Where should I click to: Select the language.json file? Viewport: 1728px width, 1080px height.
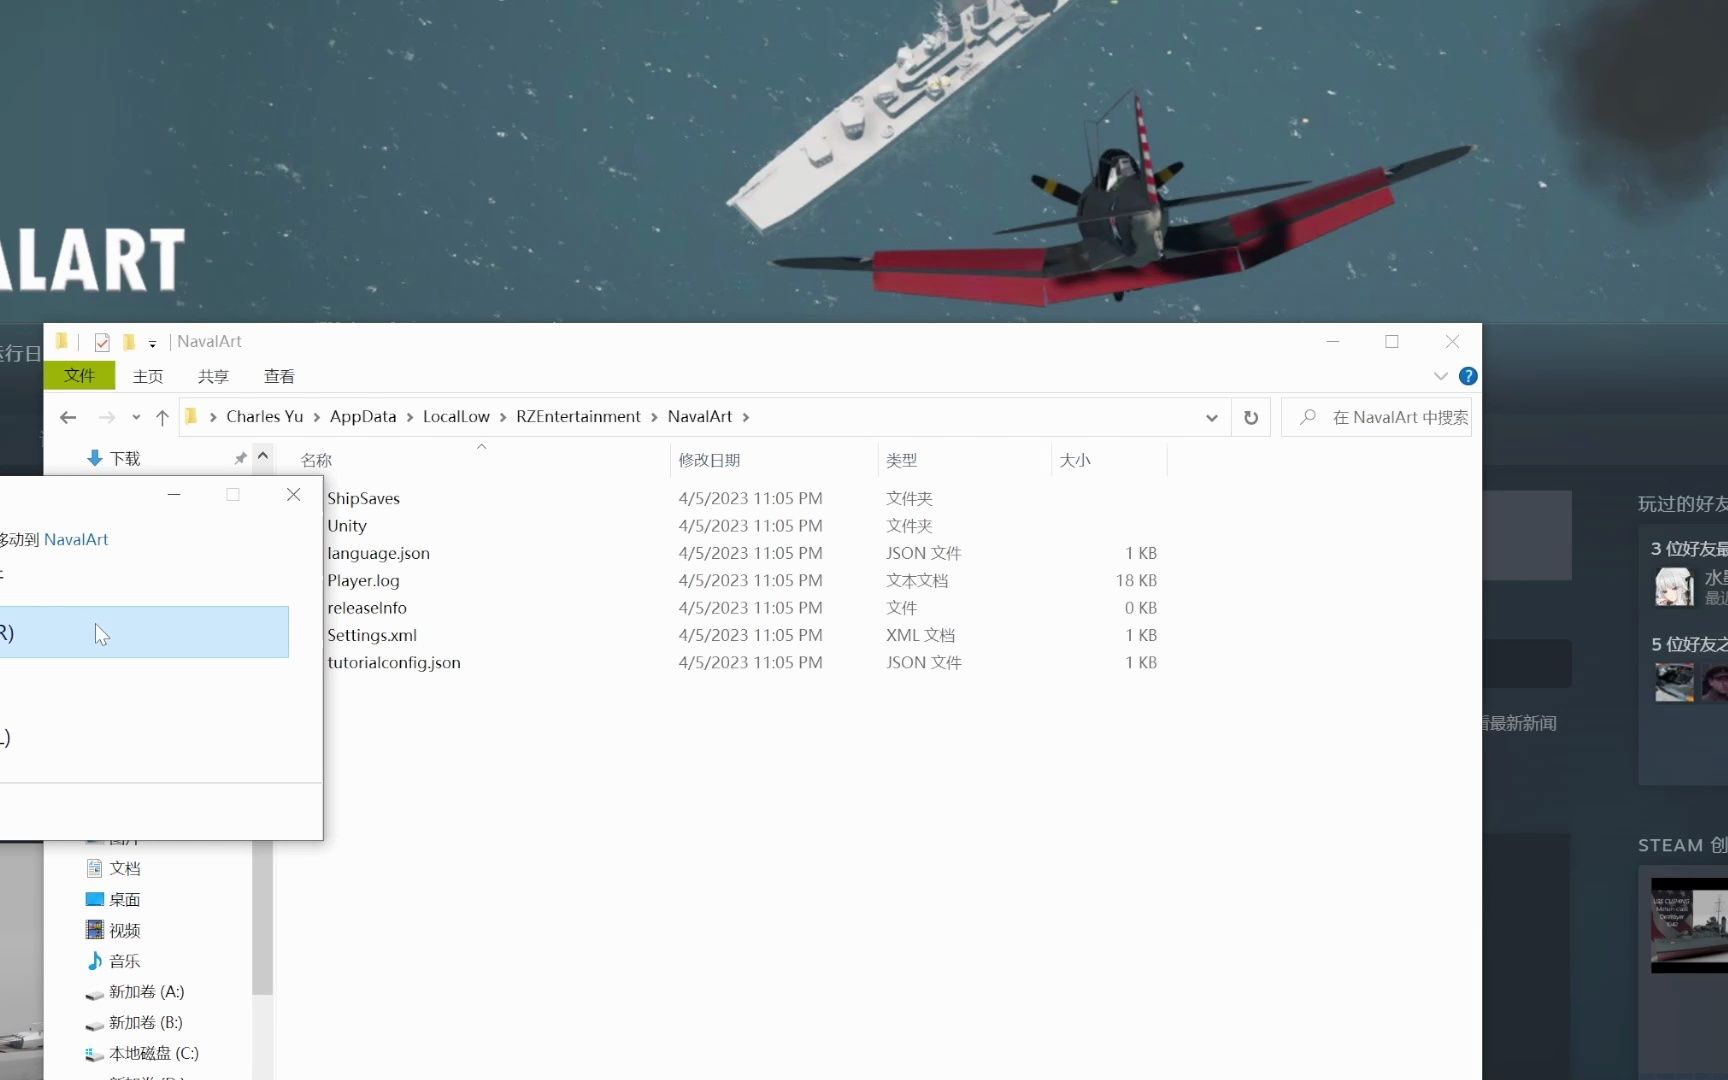coord(378,553)
